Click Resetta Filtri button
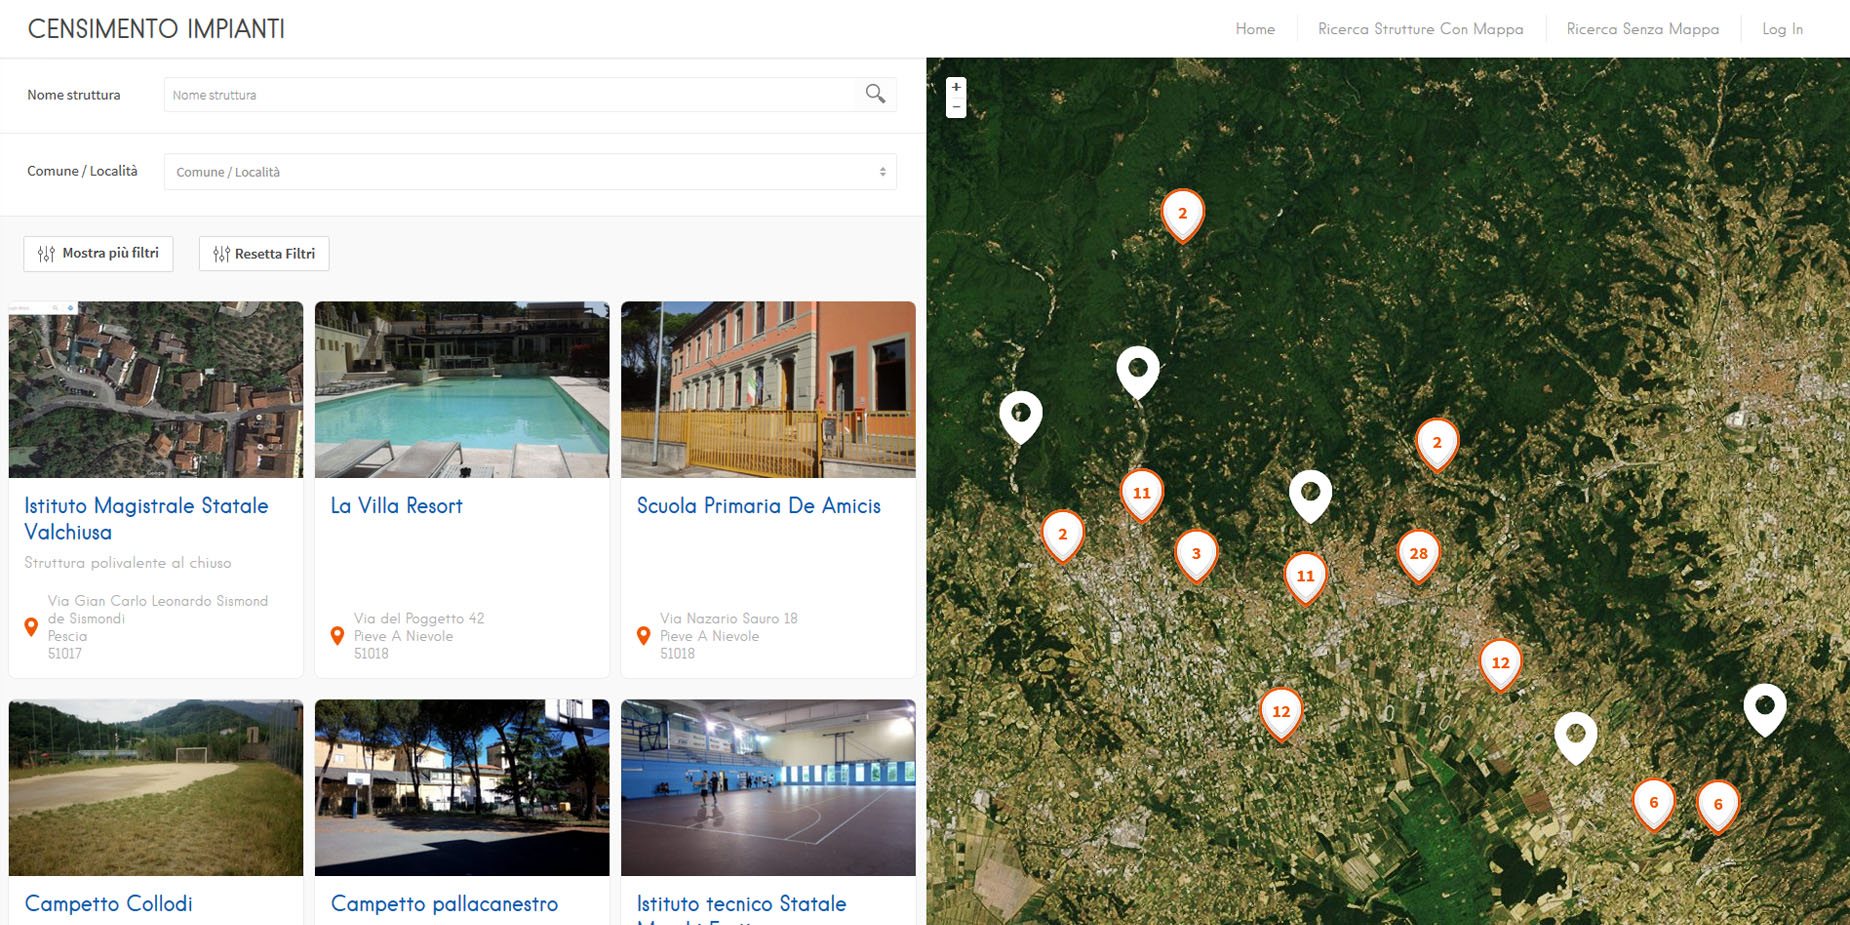 264,254
